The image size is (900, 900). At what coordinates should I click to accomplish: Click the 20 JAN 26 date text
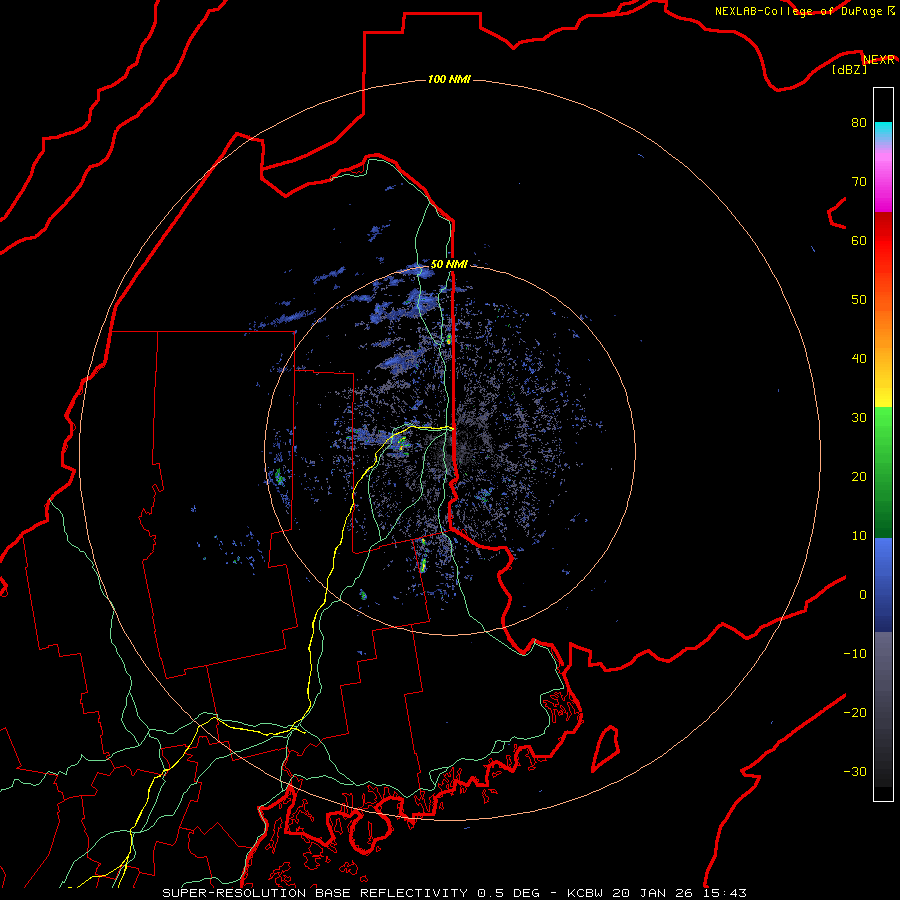[x=655, y=893]
